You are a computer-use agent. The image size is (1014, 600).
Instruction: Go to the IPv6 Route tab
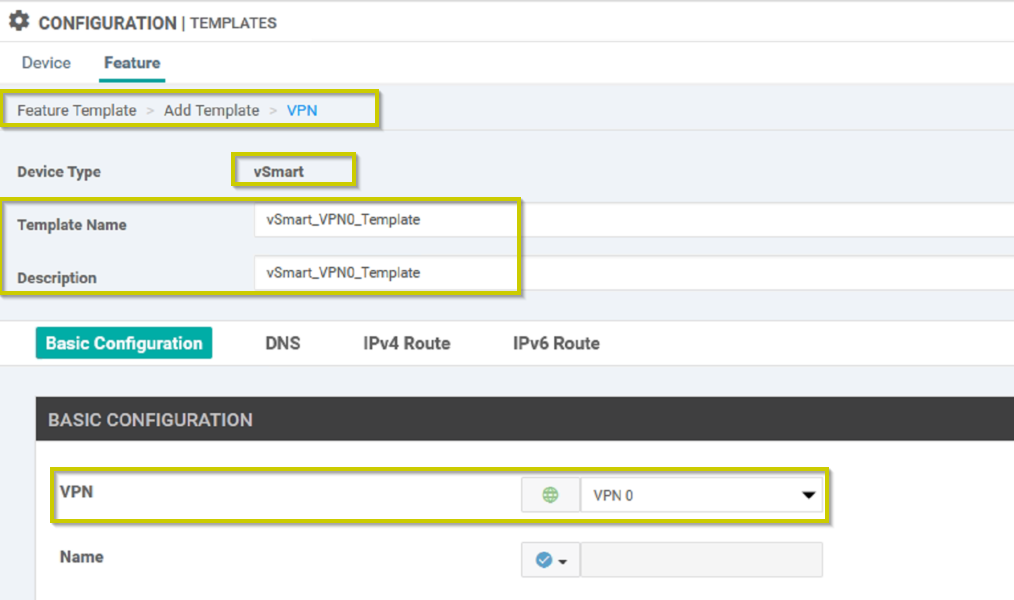click(x=556, y=343)
